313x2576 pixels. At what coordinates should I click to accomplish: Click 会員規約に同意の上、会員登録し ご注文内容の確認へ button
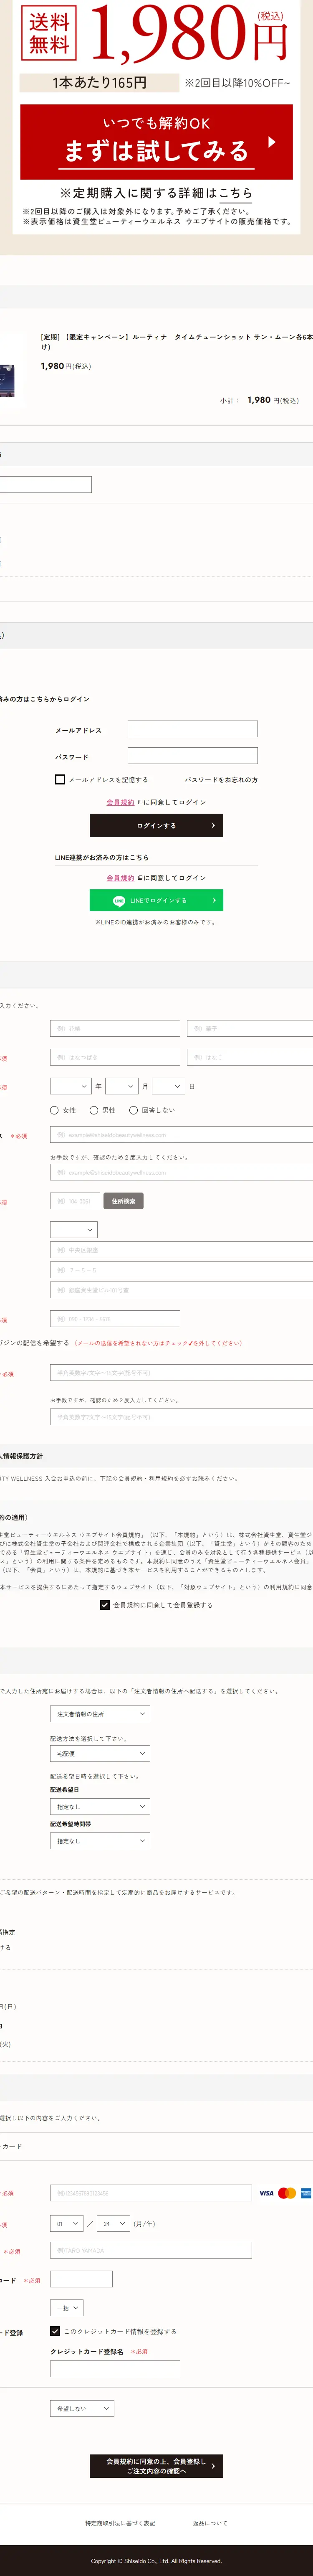[156, 2466]
